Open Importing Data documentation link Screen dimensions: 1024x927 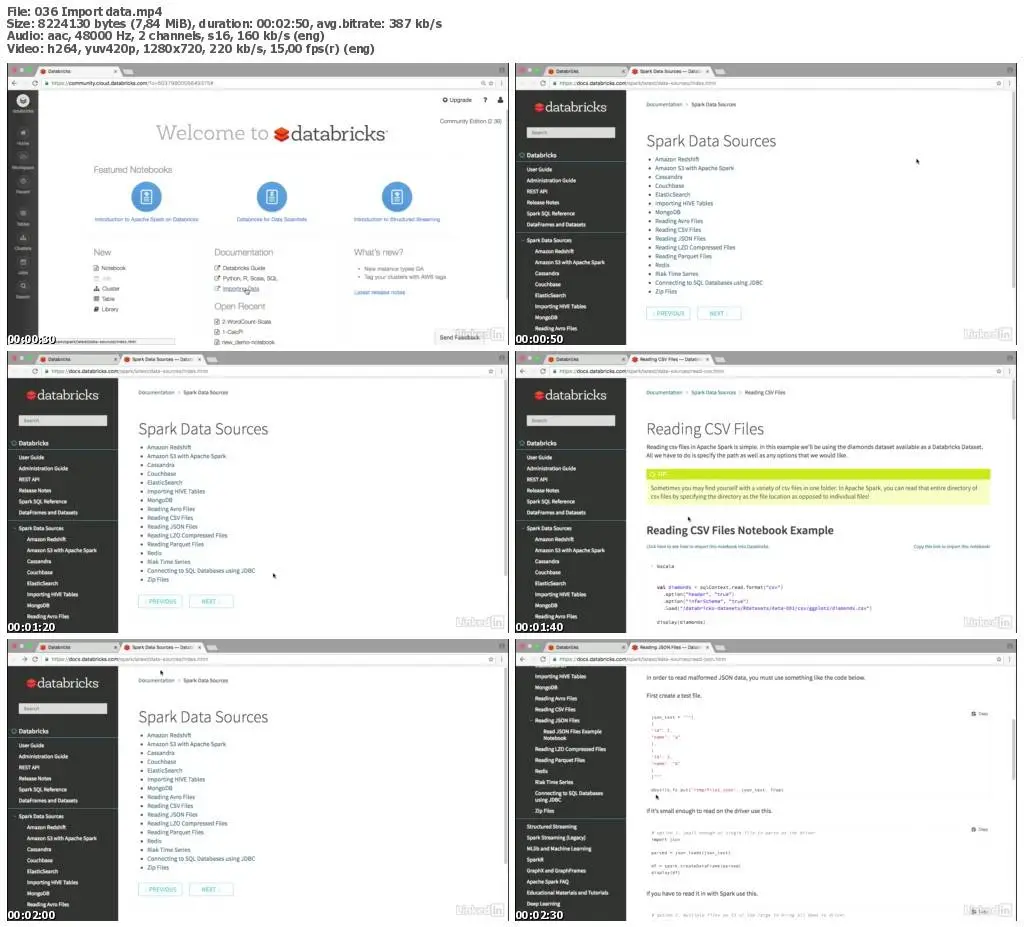coord(236,289)
